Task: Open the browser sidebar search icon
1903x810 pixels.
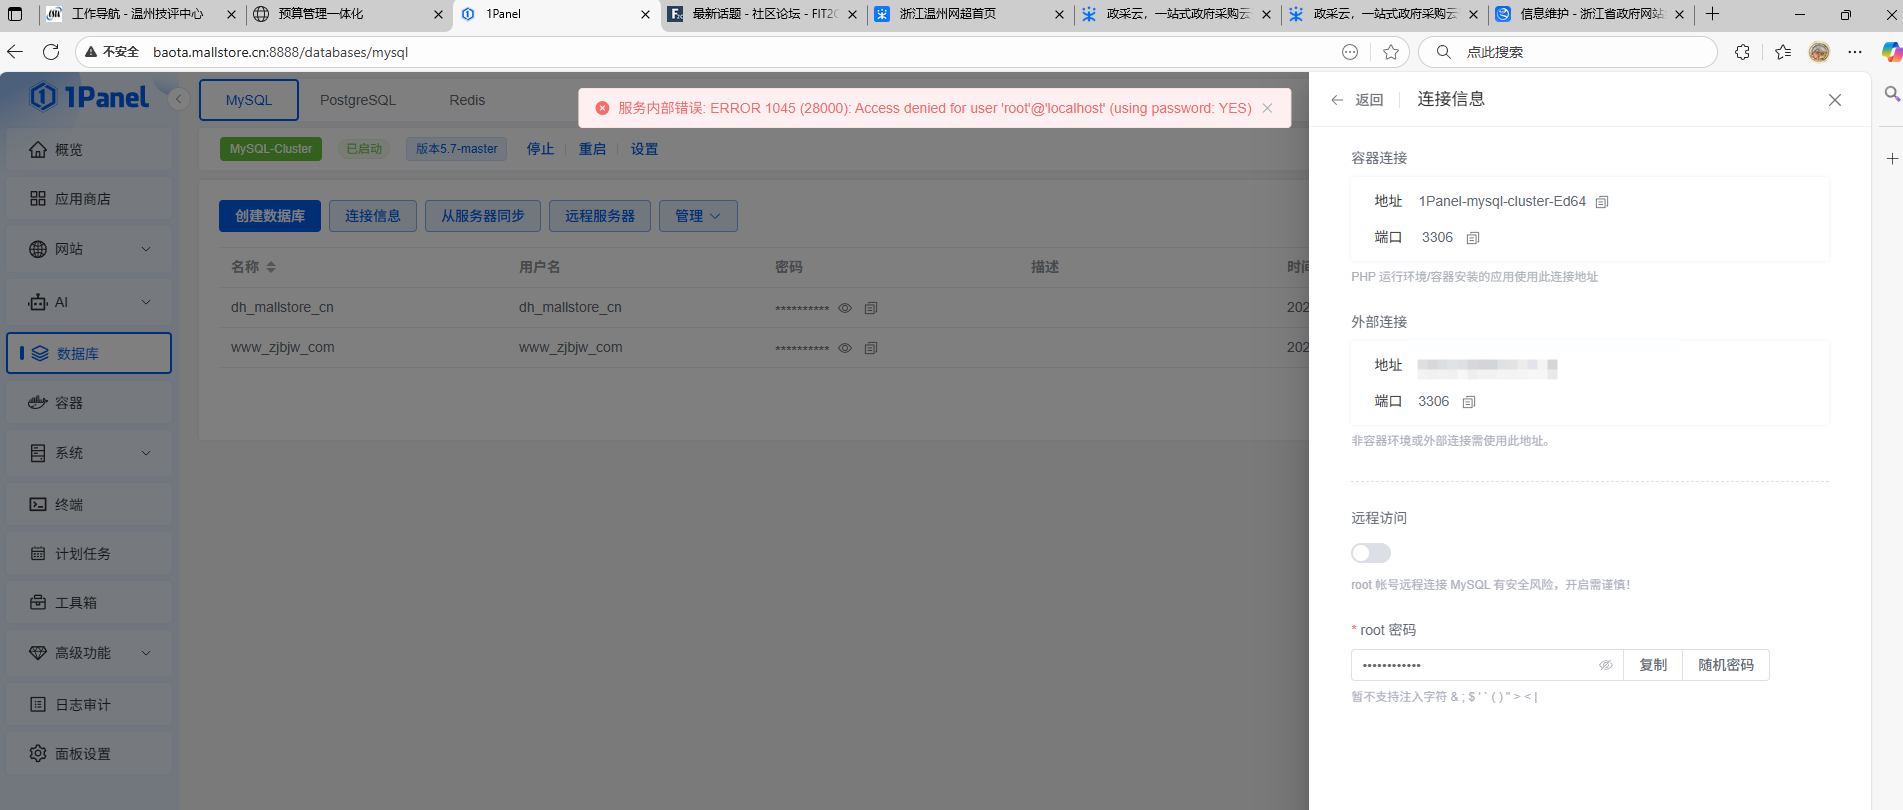Action: 1892,94
